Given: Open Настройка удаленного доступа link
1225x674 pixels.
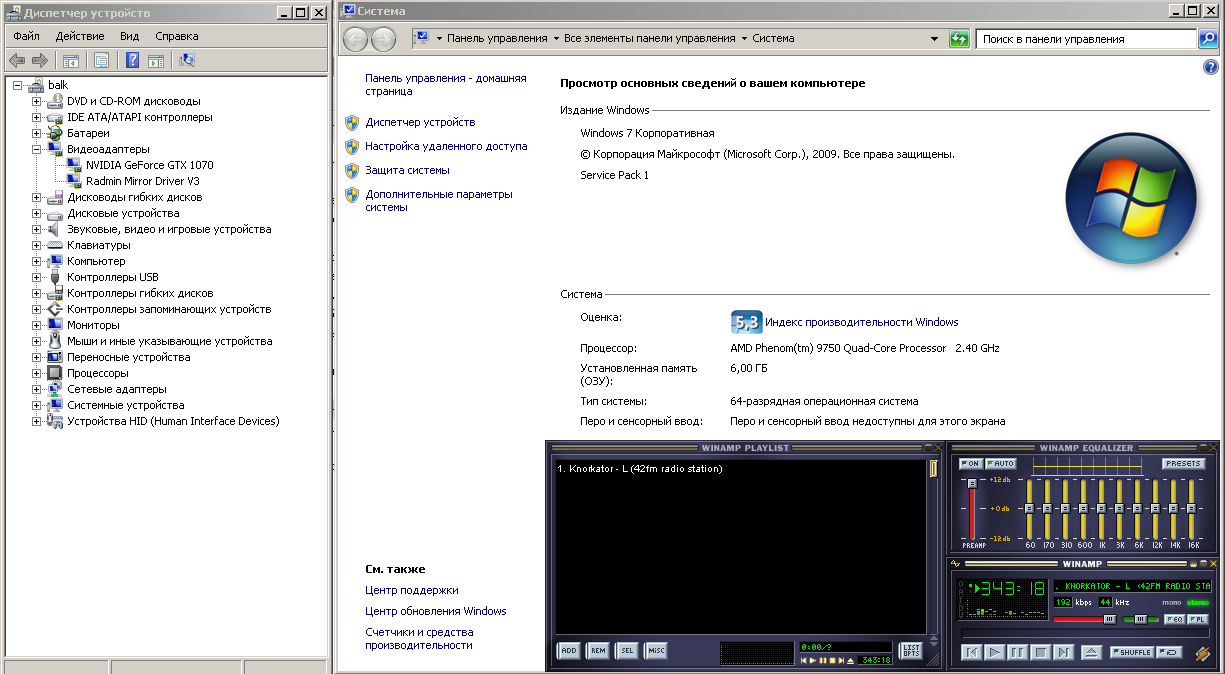Looking at the screenshot, I should click(x=446, y=146).
